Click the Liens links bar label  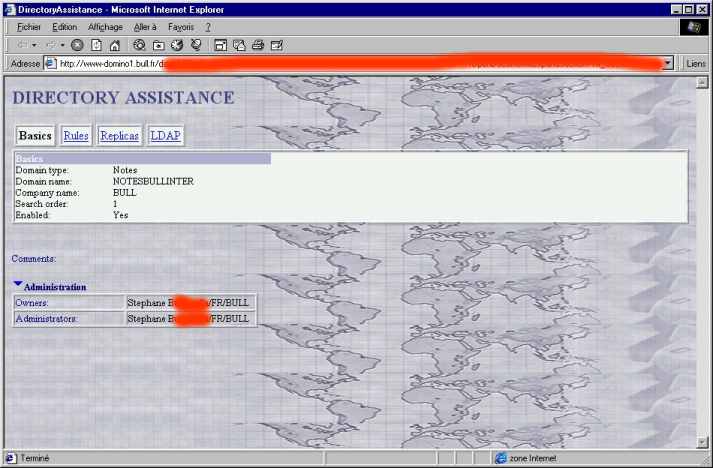[x=696, y=64]
